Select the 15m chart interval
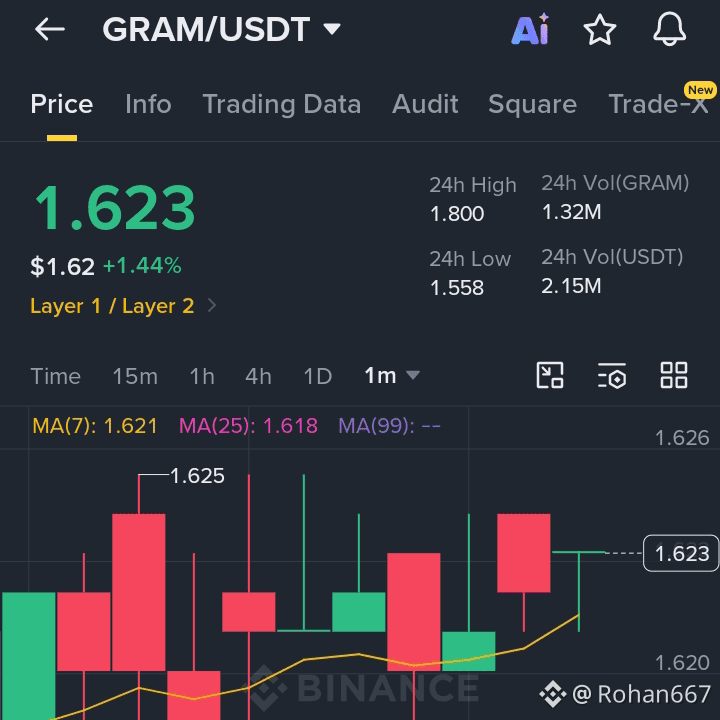720x720 pixels. click(135, 377)
